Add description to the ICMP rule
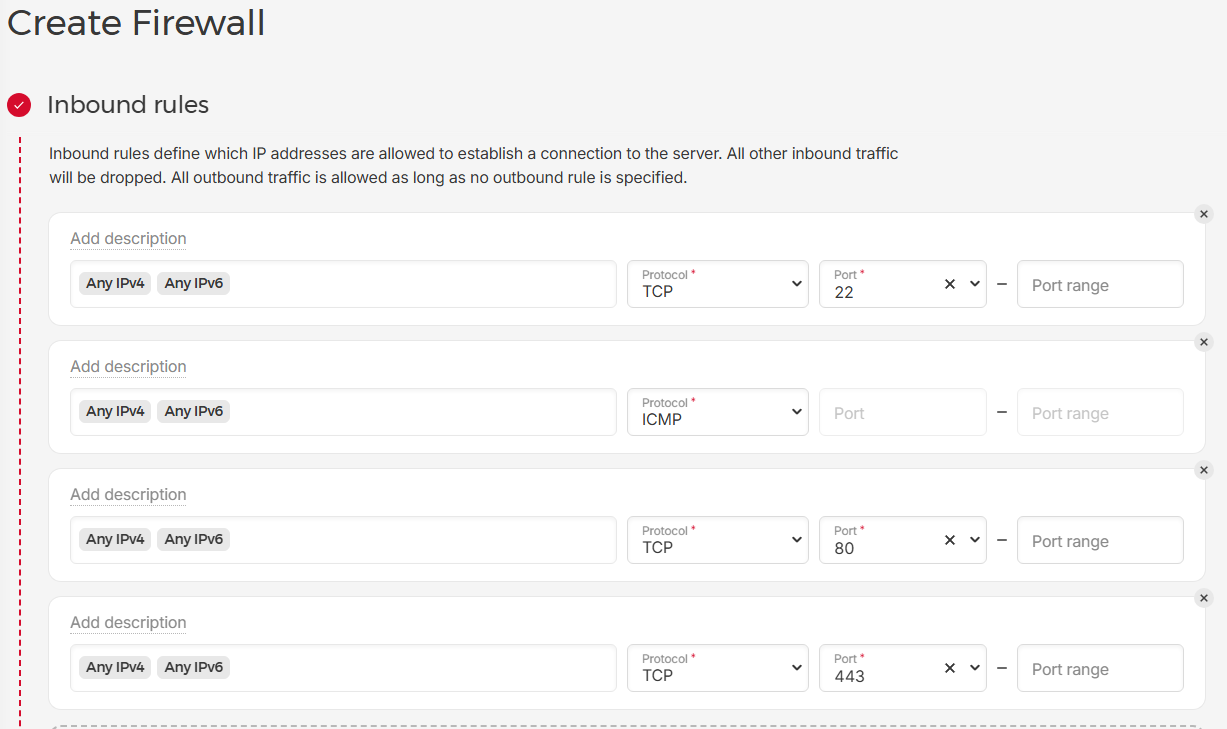 tap(128, 367)
